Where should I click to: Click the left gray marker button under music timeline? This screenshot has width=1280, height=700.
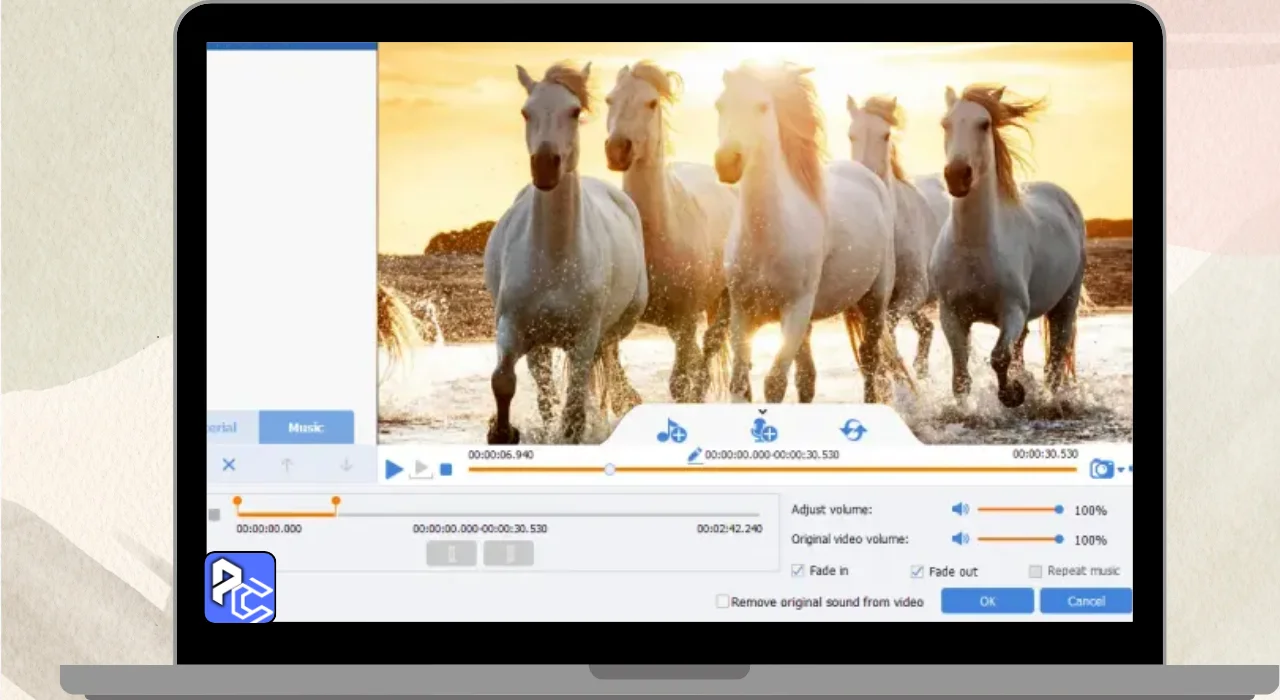click(x=451, y=554)
